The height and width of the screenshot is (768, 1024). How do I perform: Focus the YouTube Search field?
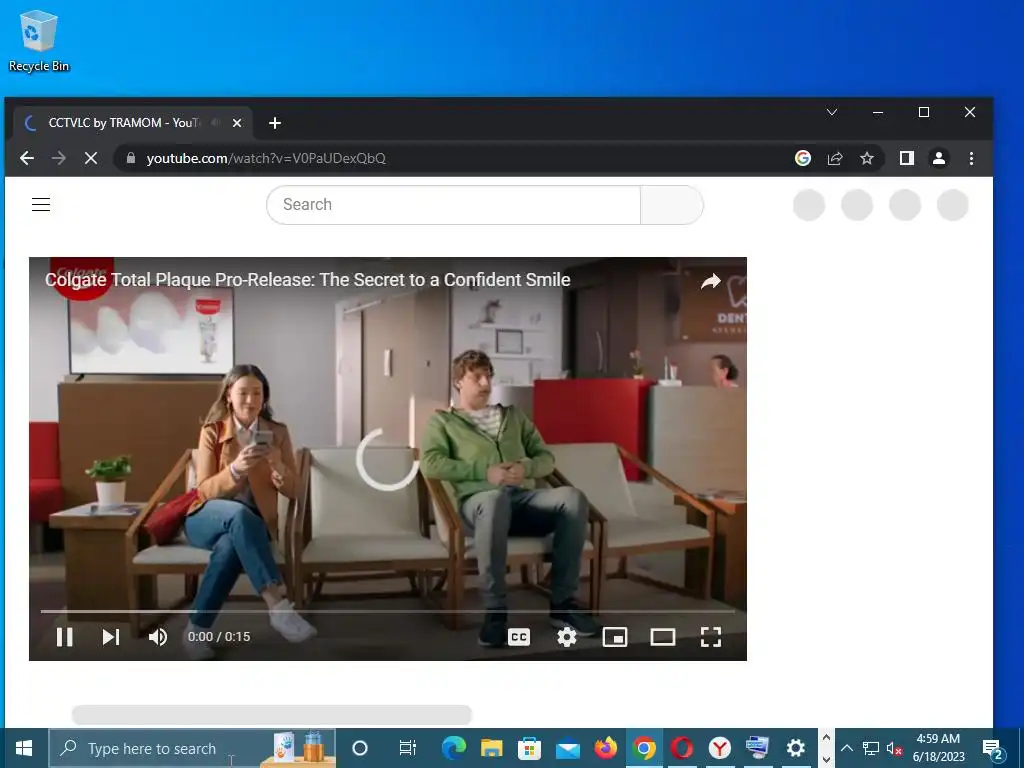click(454, 205)
